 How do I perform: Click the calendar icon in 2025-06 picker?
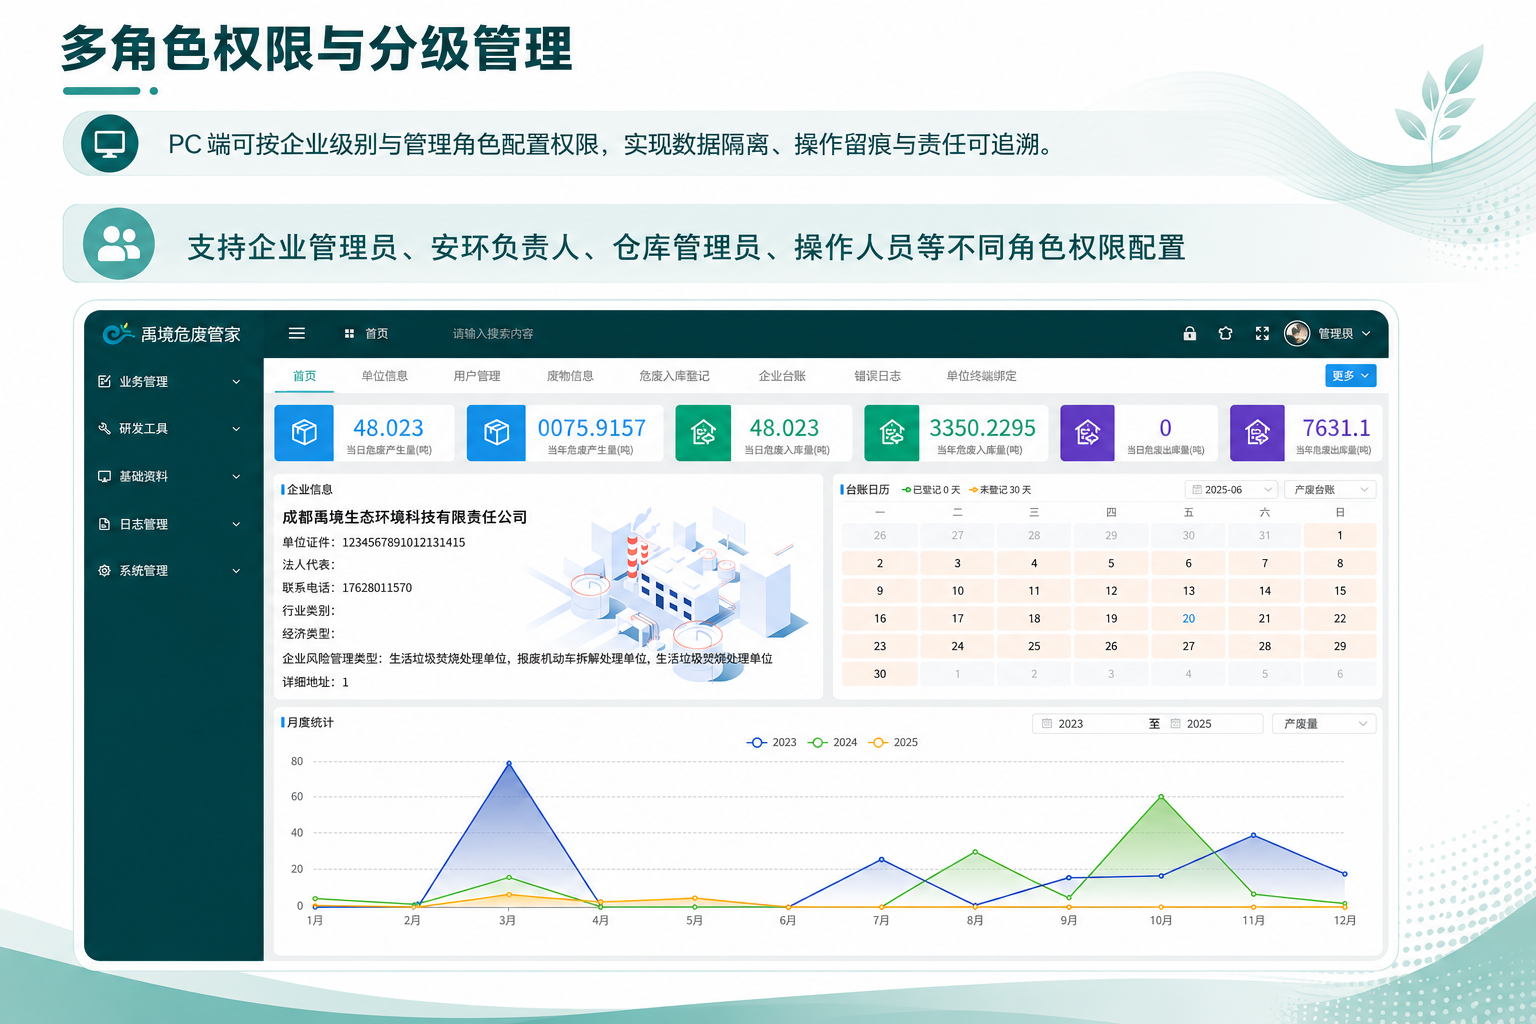coord(1197,490)
